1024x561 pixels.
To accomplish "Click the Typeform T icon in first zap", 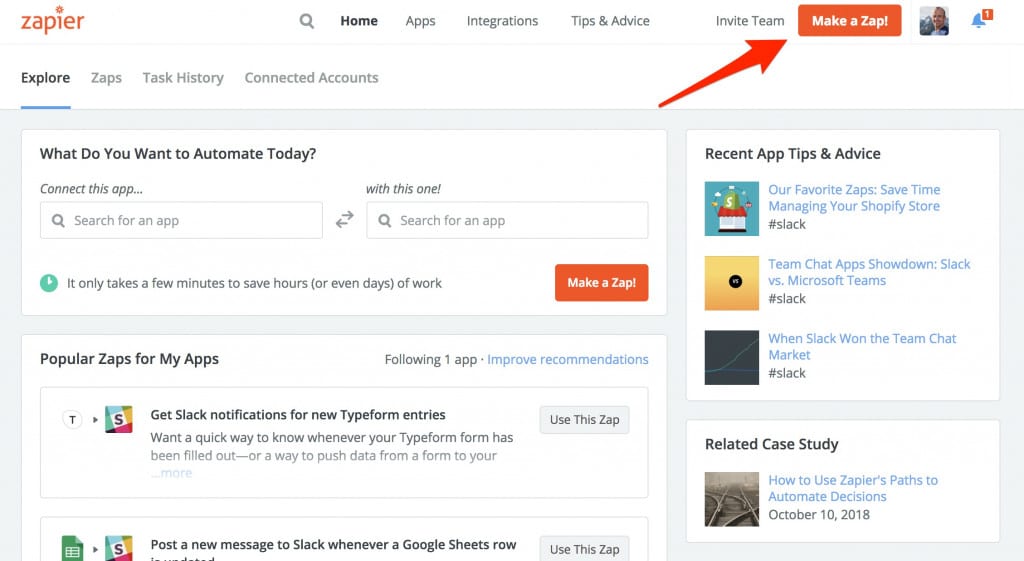I will click(72, 419).
